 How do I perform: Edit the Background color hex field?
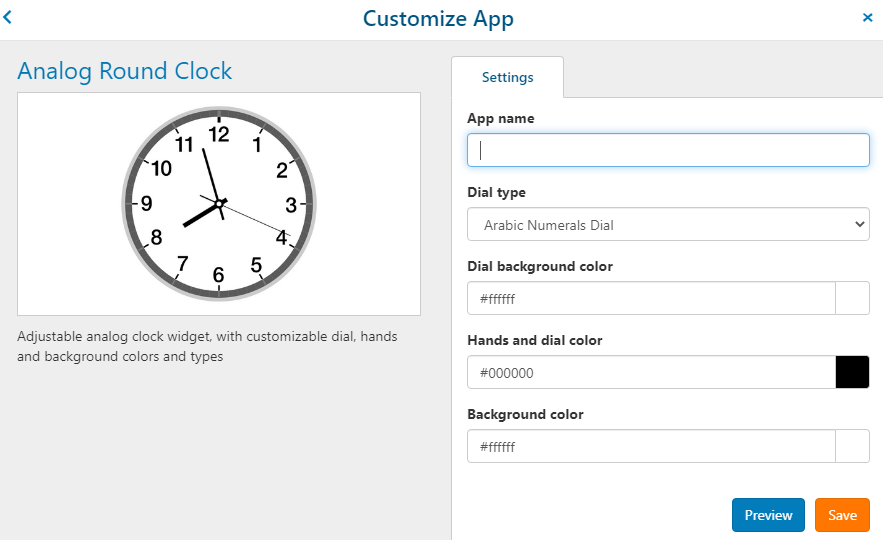point(651,447)
